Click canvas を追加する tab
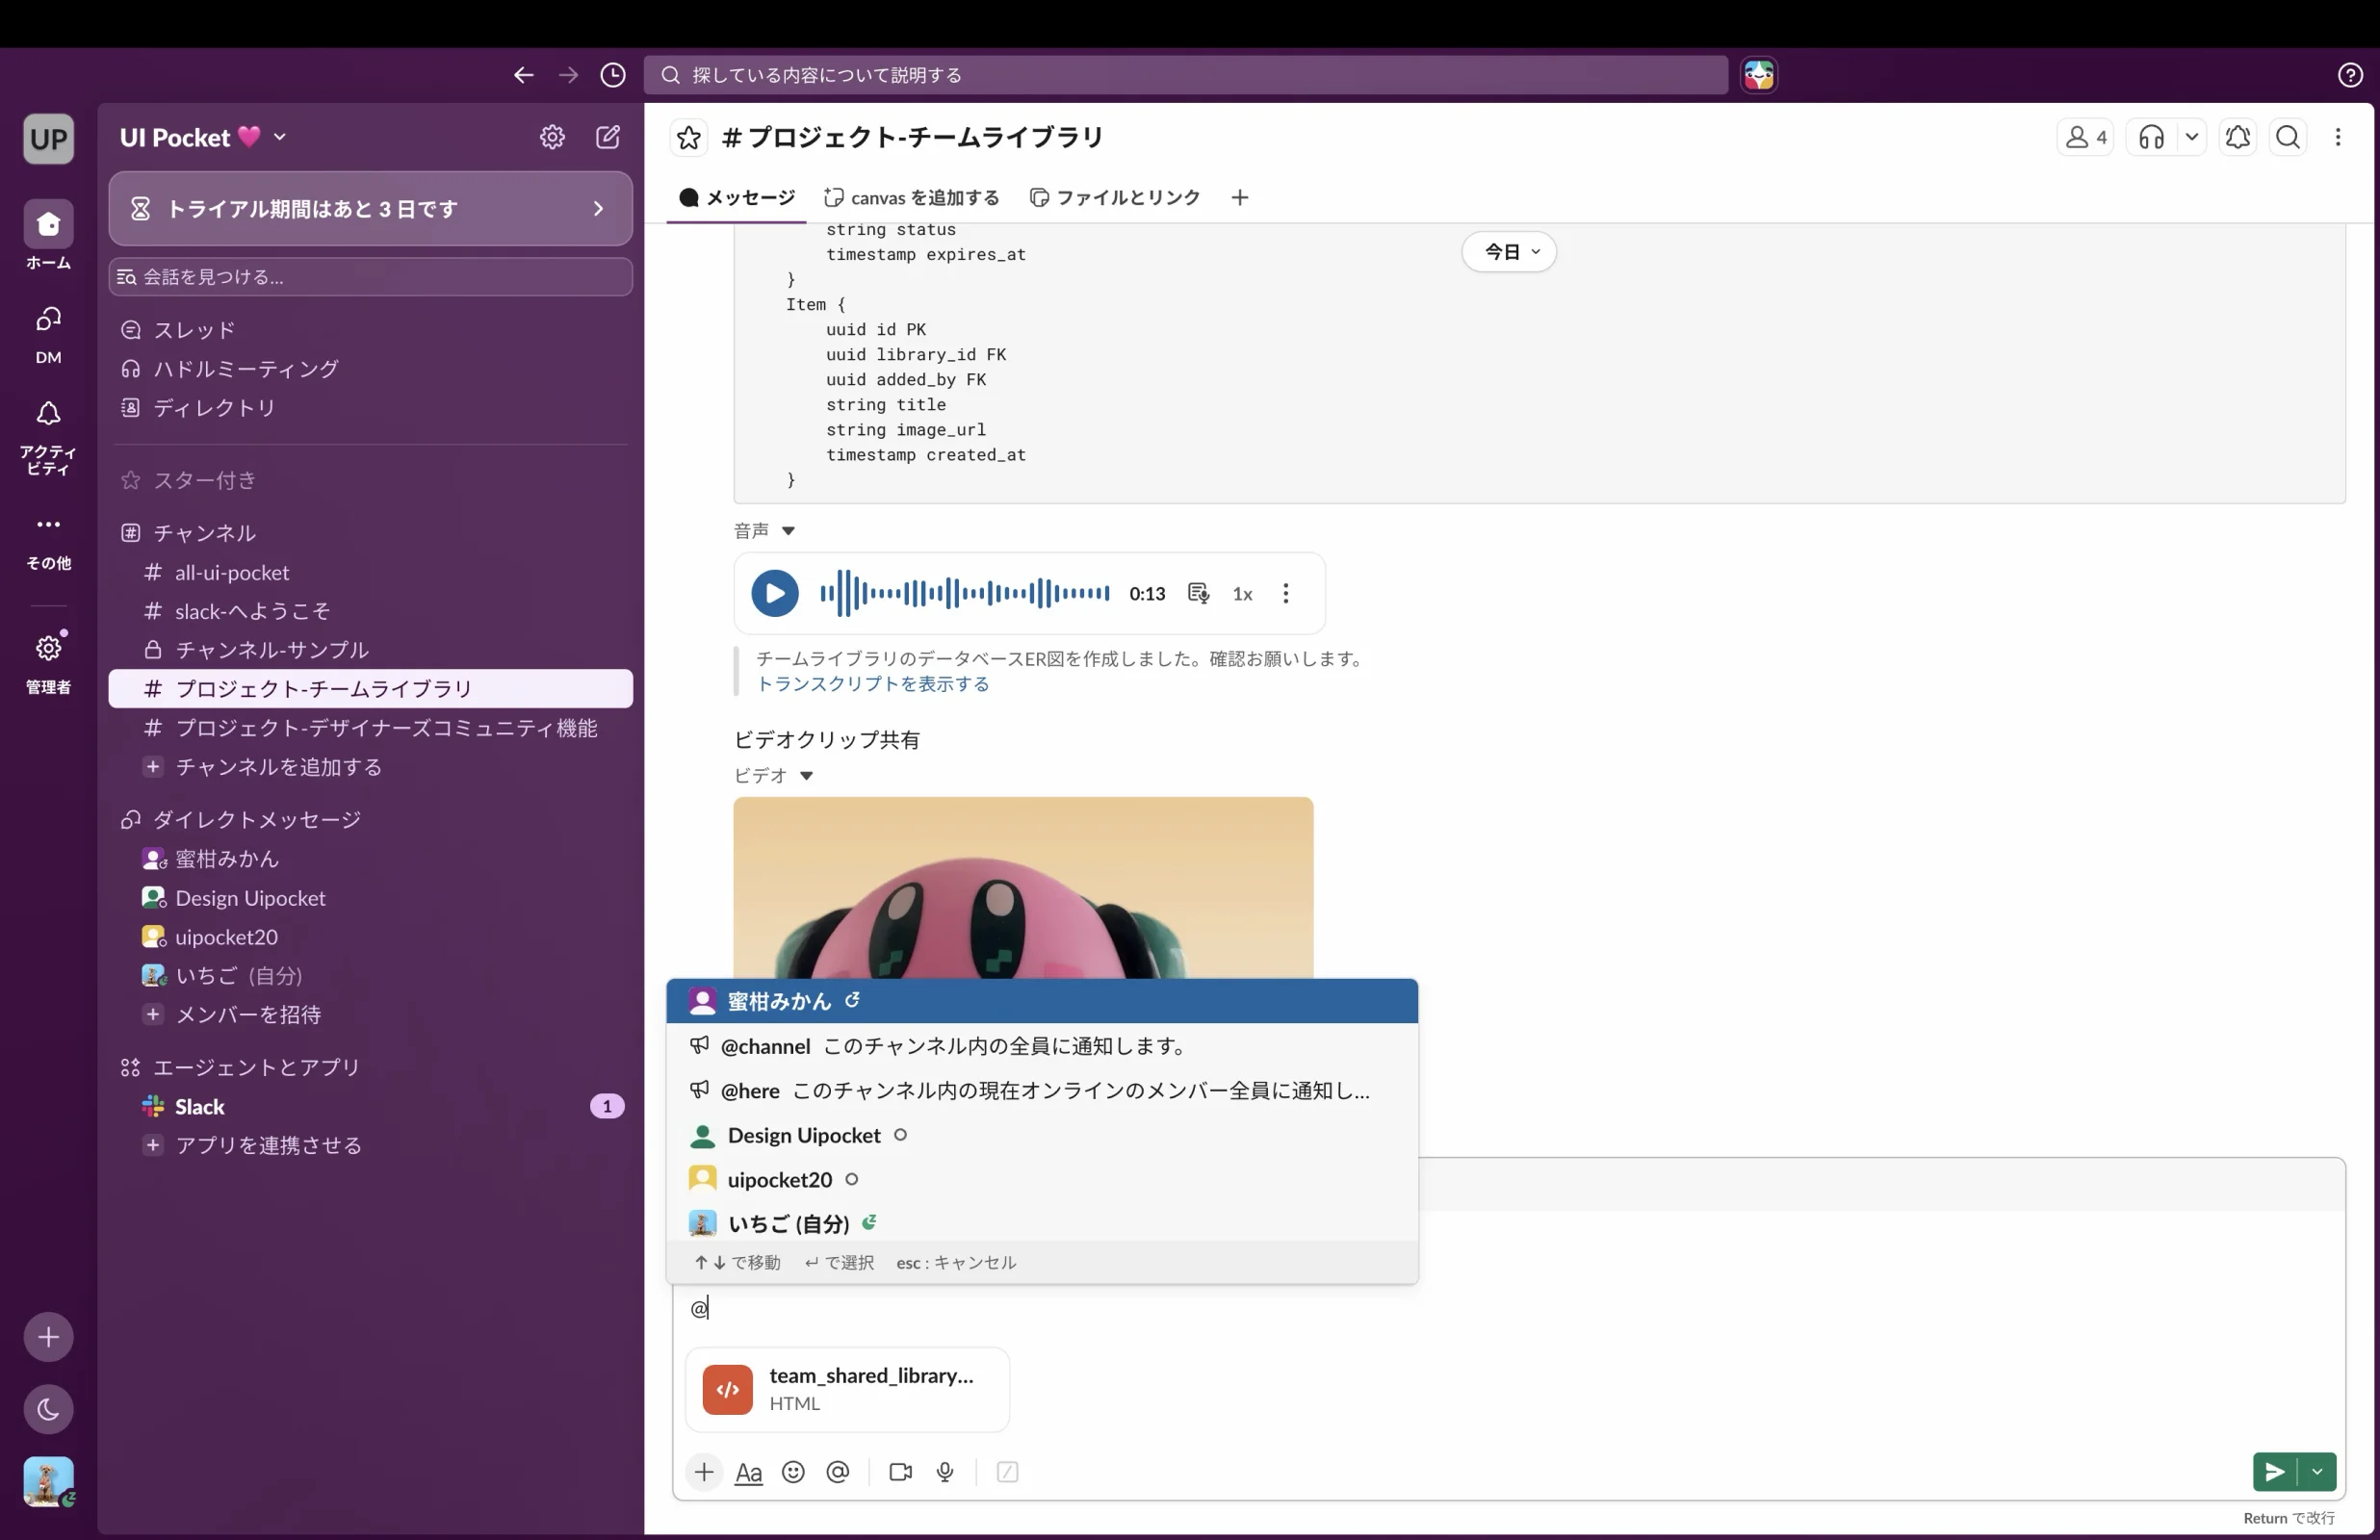 tap(911, 197)
